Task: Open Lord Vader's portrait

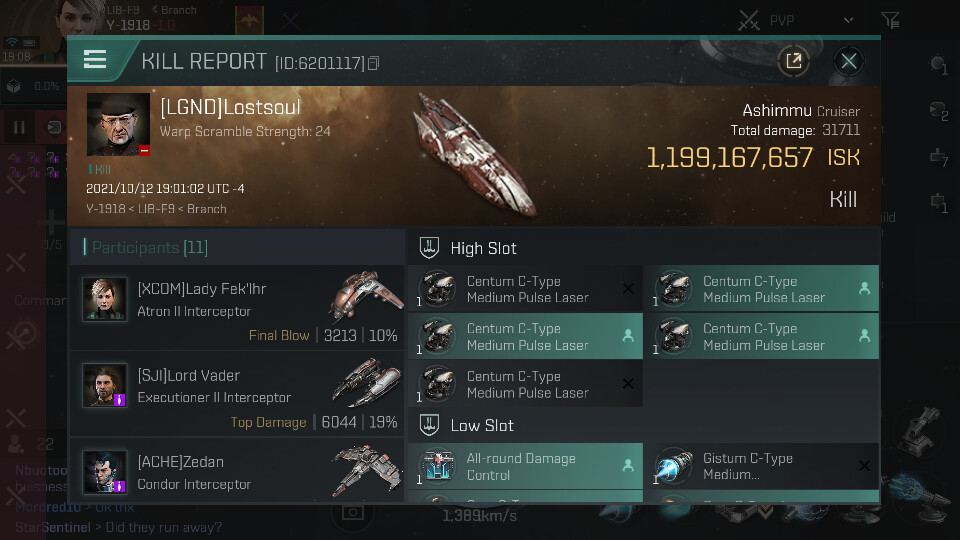Action: coord(105,386)
